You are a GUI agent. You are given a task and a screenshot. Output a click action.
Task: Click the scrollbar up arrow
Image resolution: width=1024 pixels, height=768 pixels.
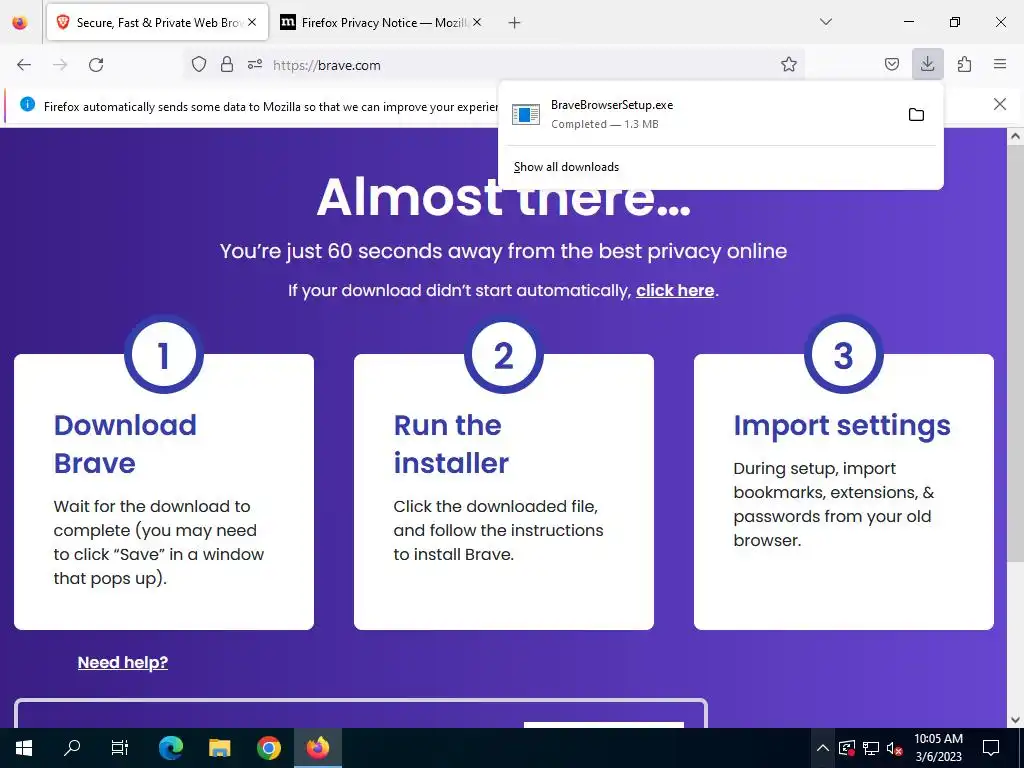click(1016, 136)
